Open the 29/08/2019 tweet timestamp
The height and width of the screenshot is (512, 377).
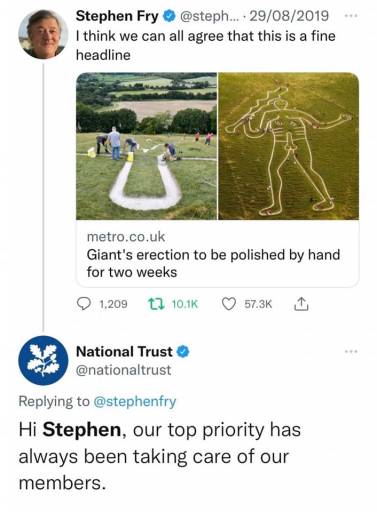pos(289,16)
